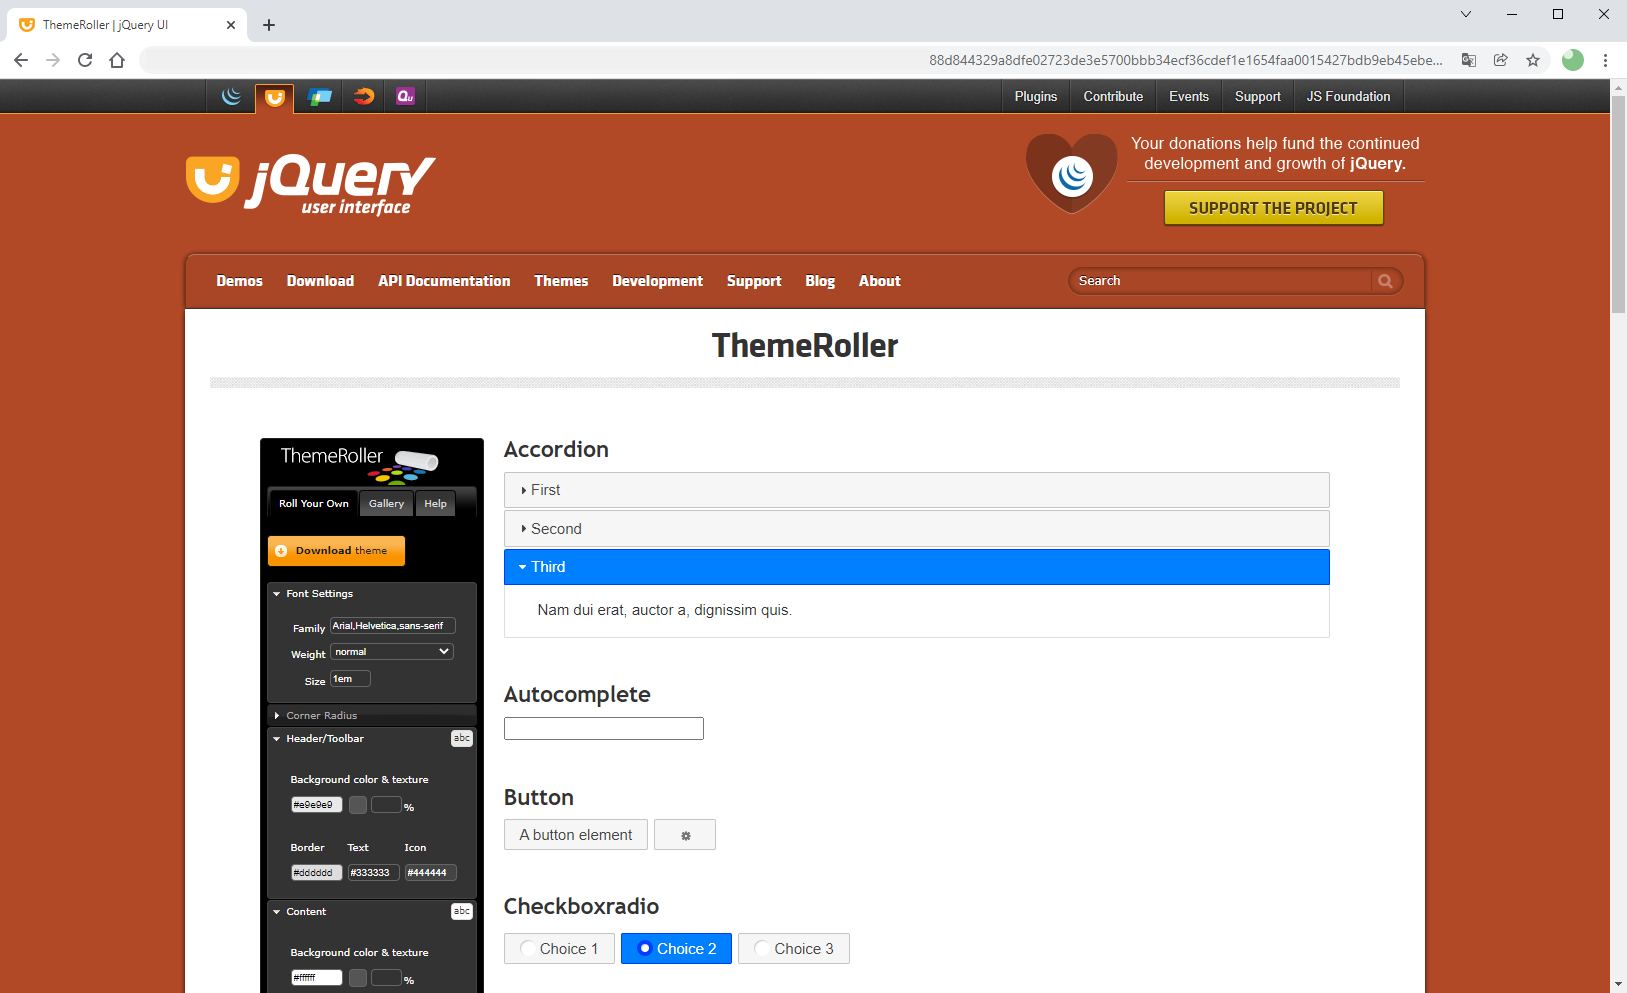Open the Sizzle site icon
The image size is (1627, 993).
pos(364,96)
